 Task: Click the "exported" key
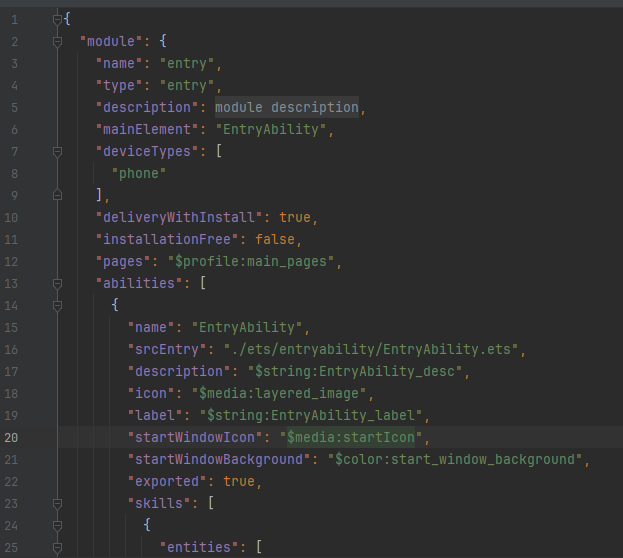[x=167, y=481]
